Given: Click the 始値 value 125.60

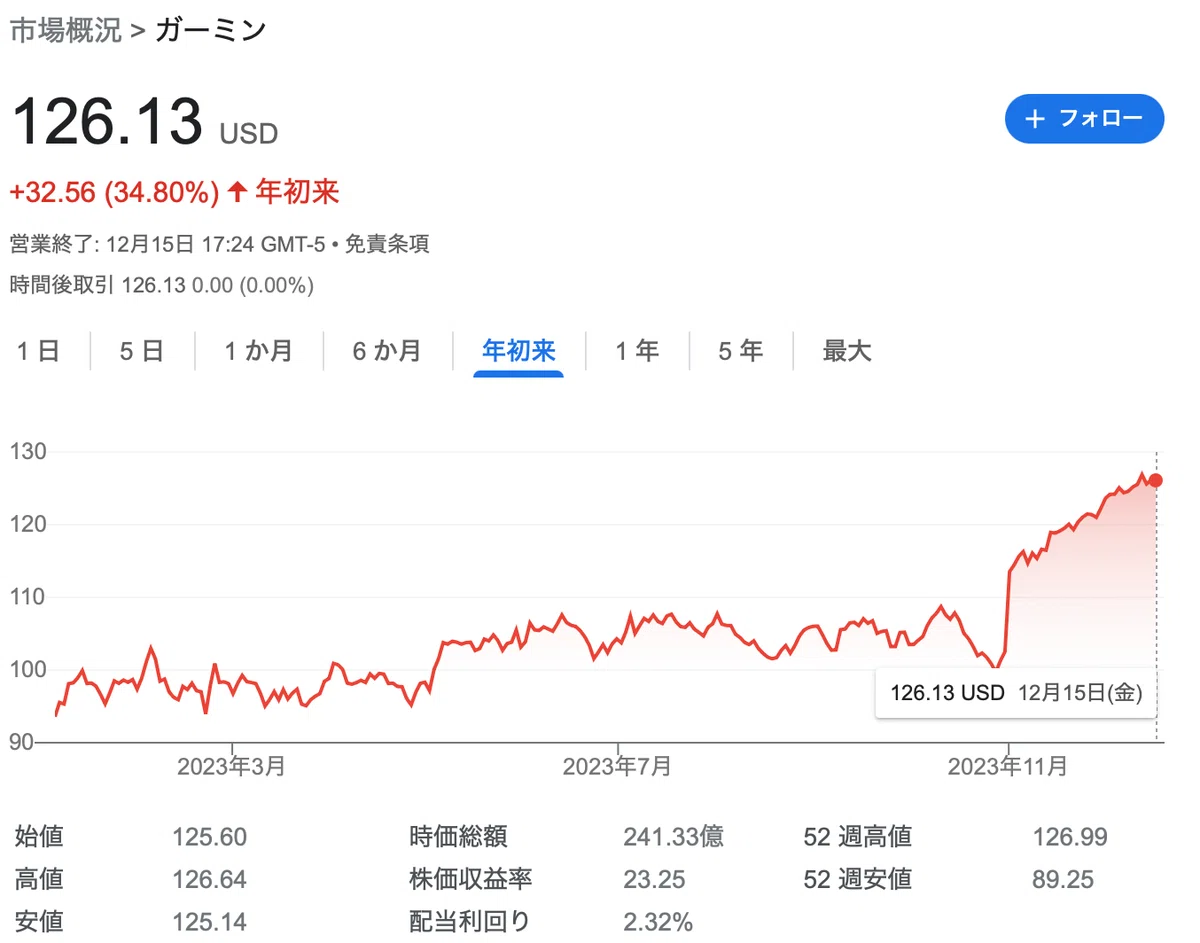Looking at the screenshot, I should tap(209, 836).
